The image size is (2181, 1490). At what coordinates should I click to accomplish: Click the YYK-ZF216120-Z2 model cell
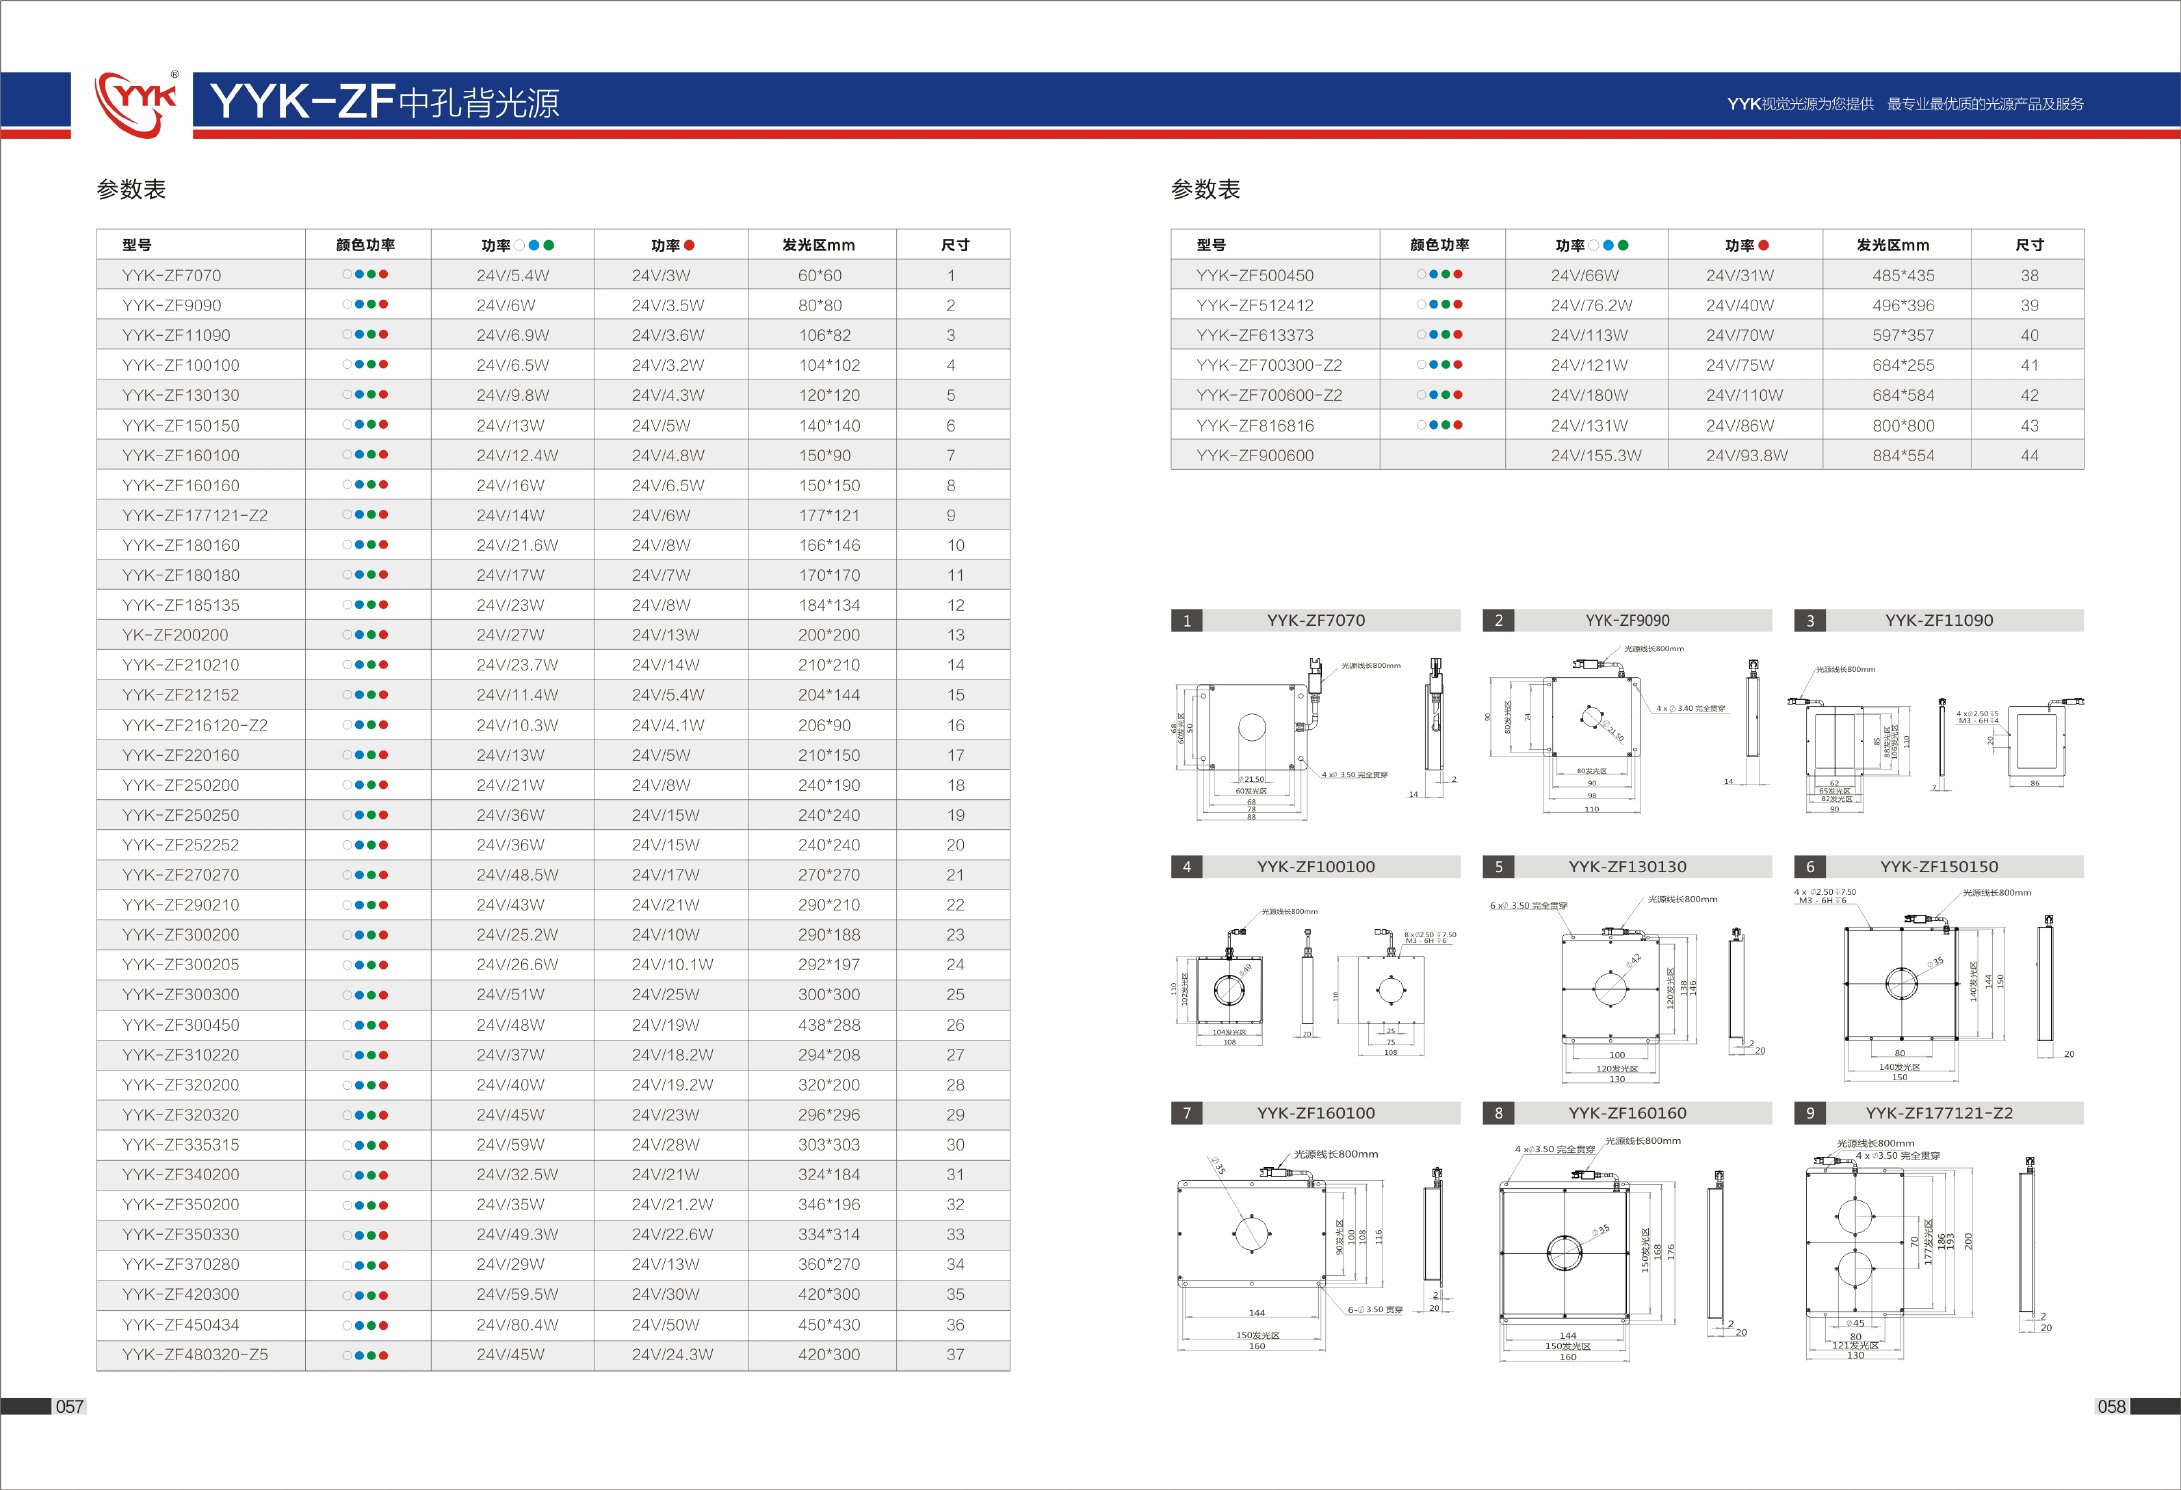click(194, 725)
